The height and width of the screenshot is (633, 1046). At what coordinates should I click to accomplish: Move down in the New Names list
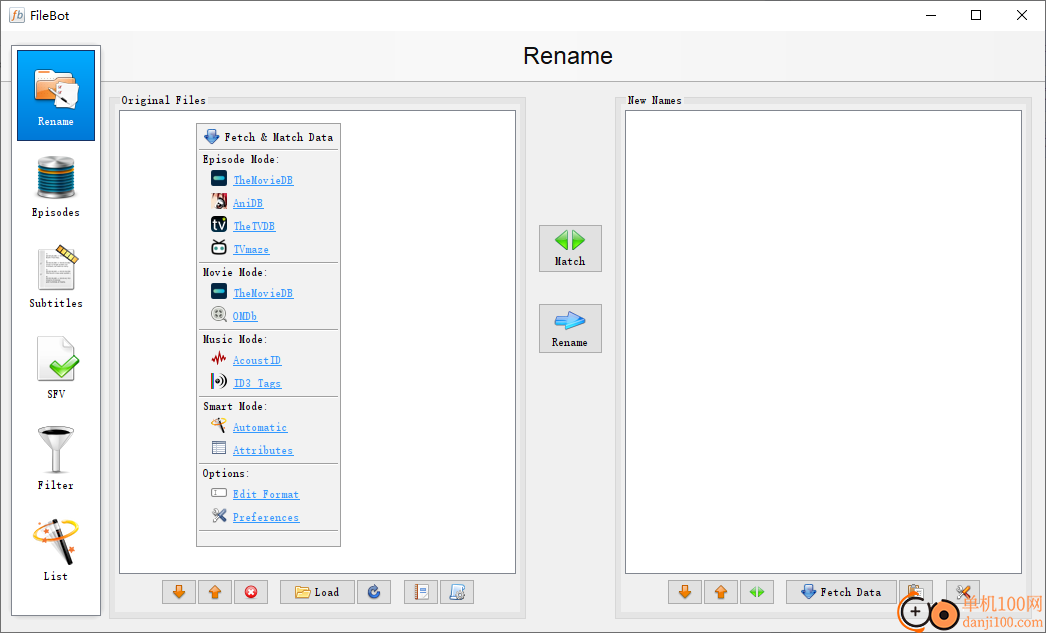coord(685,592)
